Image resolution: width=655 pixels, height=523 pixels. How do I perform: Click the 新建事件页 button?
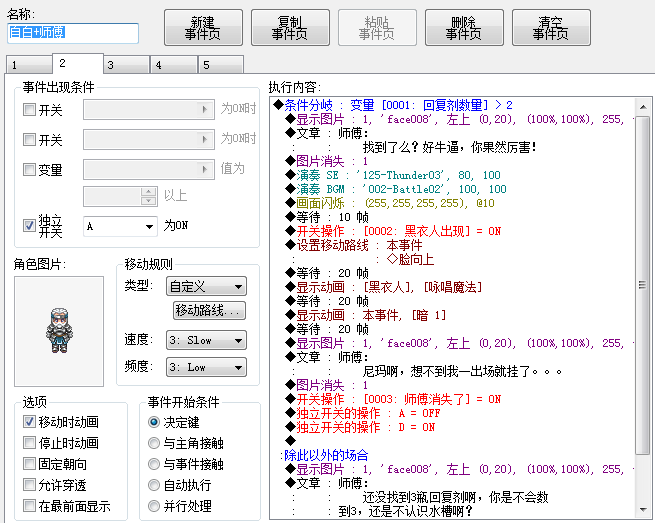pyautogui.click(x=203, y=28)
